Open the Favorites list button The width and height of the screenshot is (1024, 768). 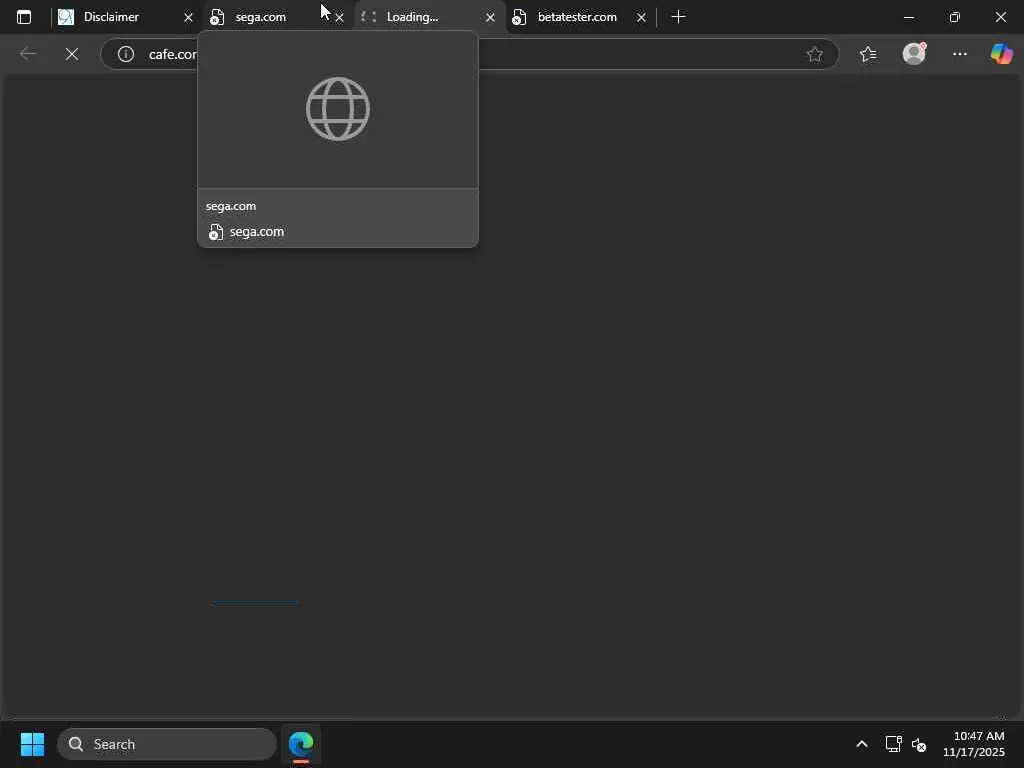pyautogui.click(x=868, y=54)
